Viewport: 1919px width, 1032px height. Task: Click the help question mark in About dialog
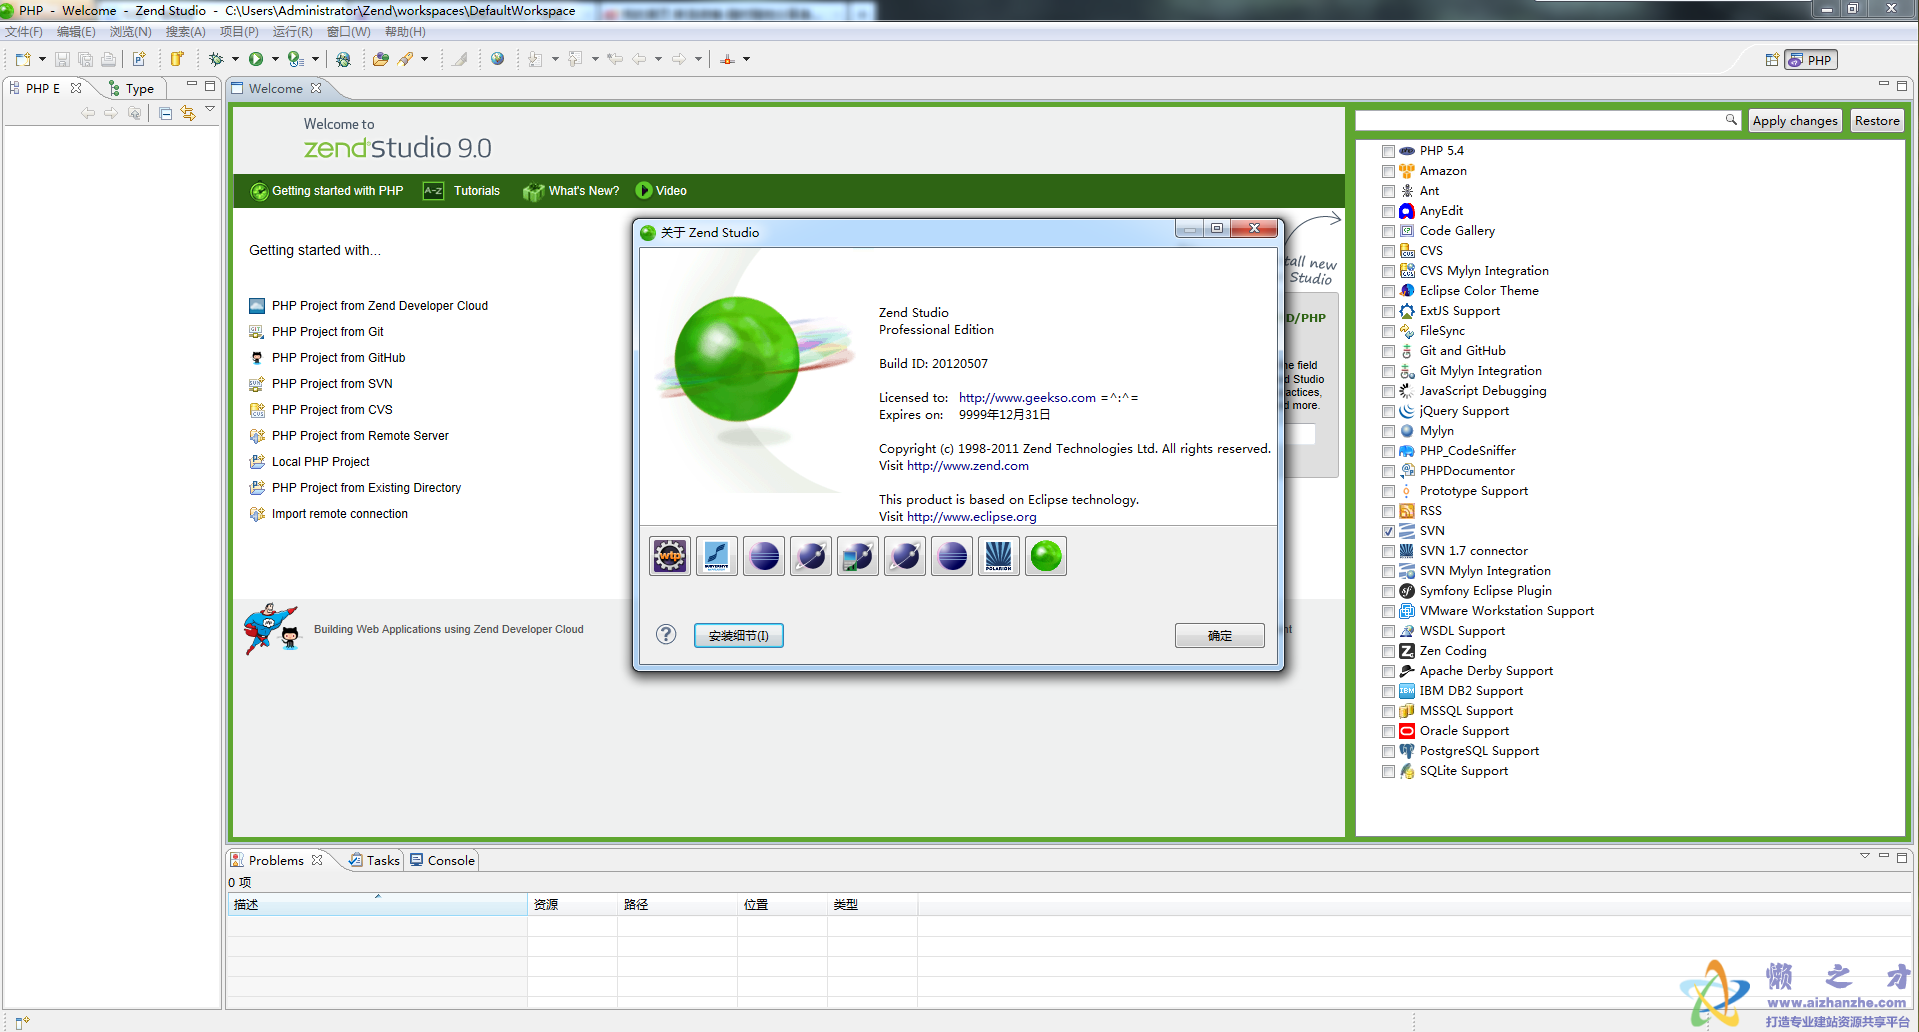[x=666, y=635]
